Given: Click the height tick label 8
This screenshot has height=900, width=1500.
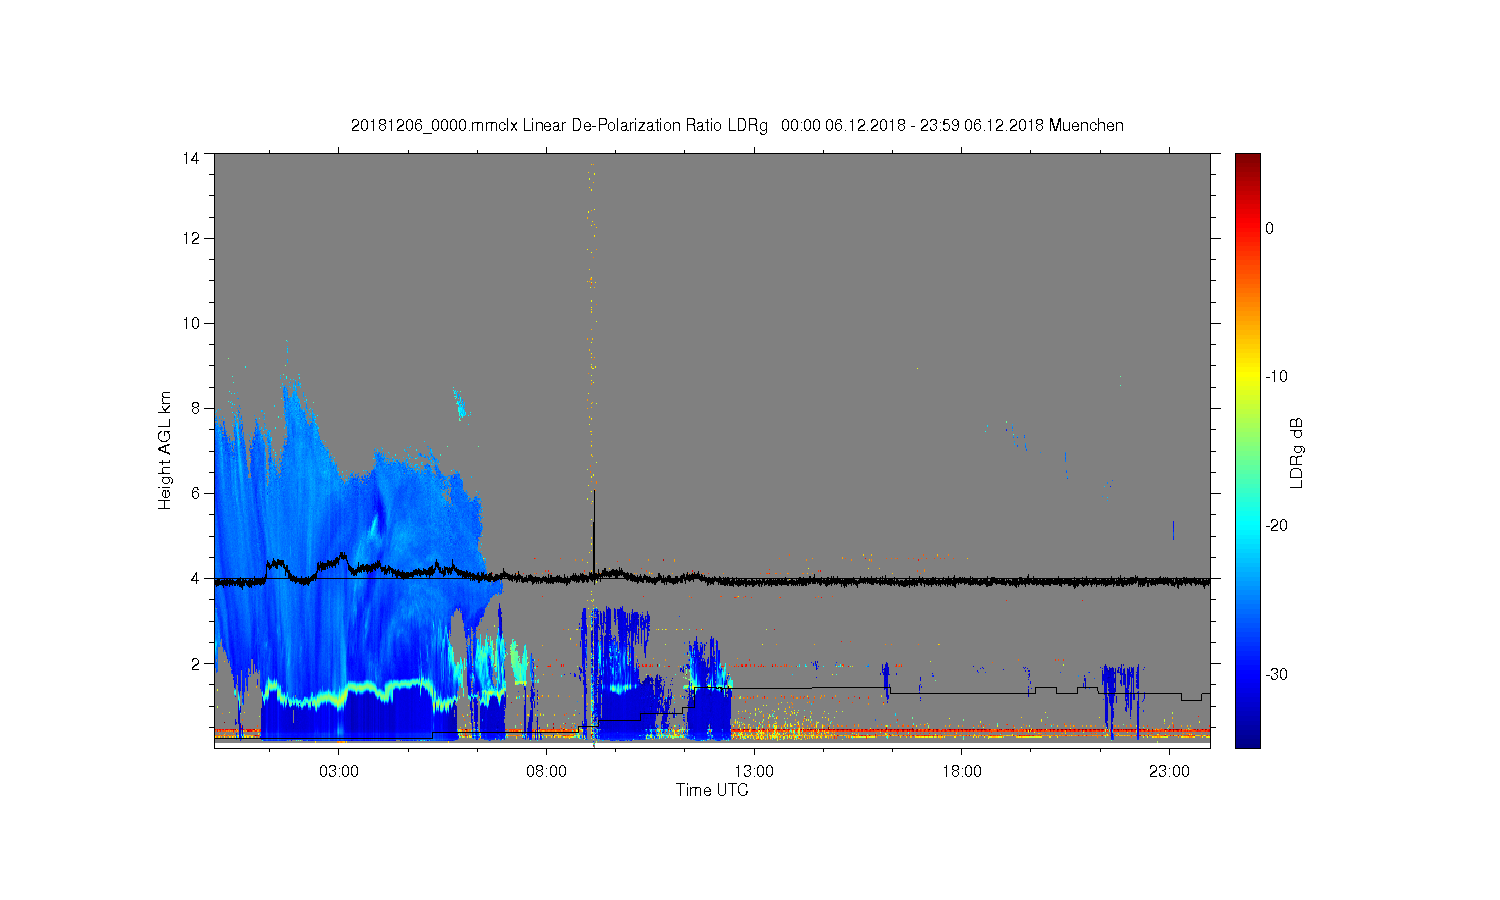Looking at the screenshot, I should click(x=195, y=408).
